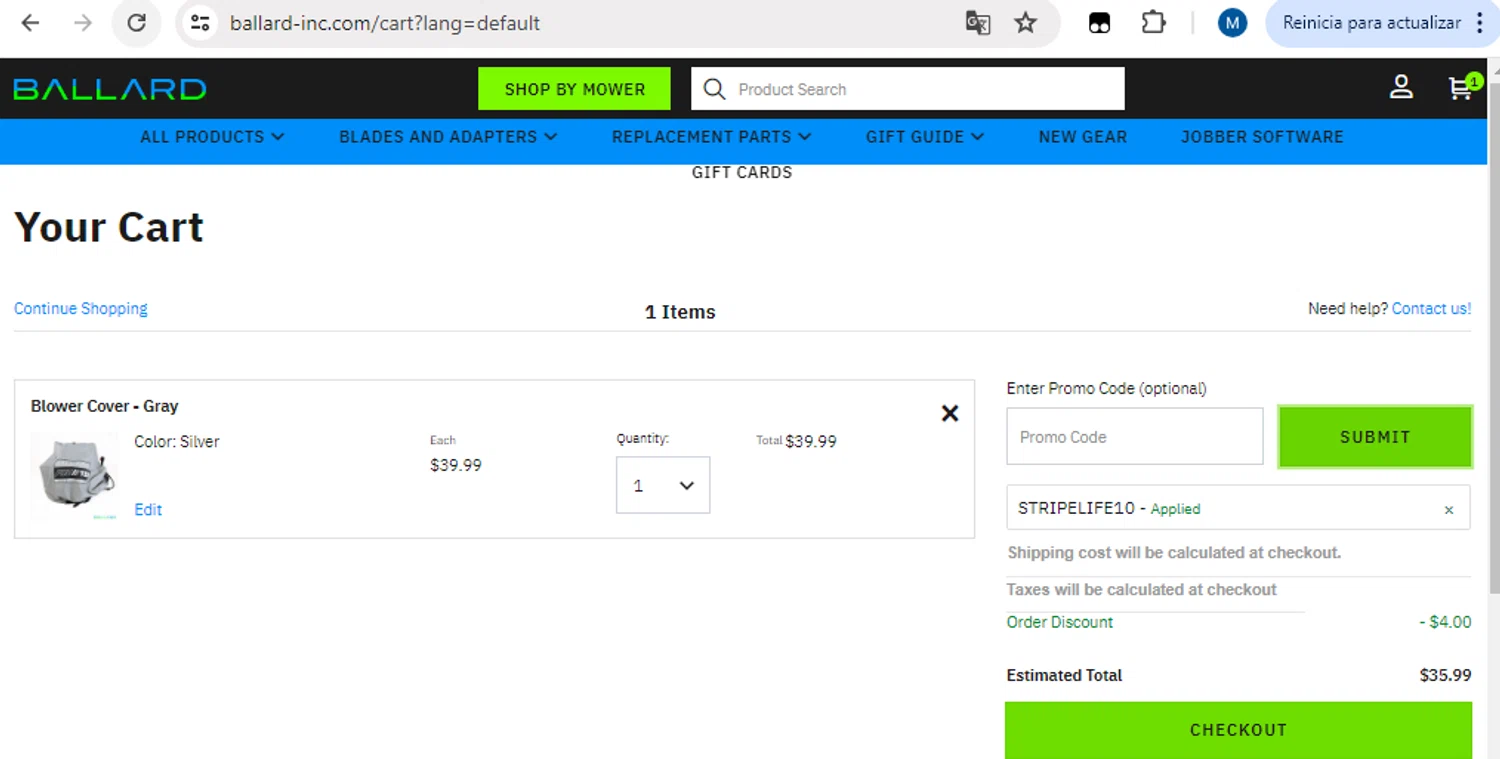
Task: Focus the Promo Code input field
Action: coord(1135,436)
